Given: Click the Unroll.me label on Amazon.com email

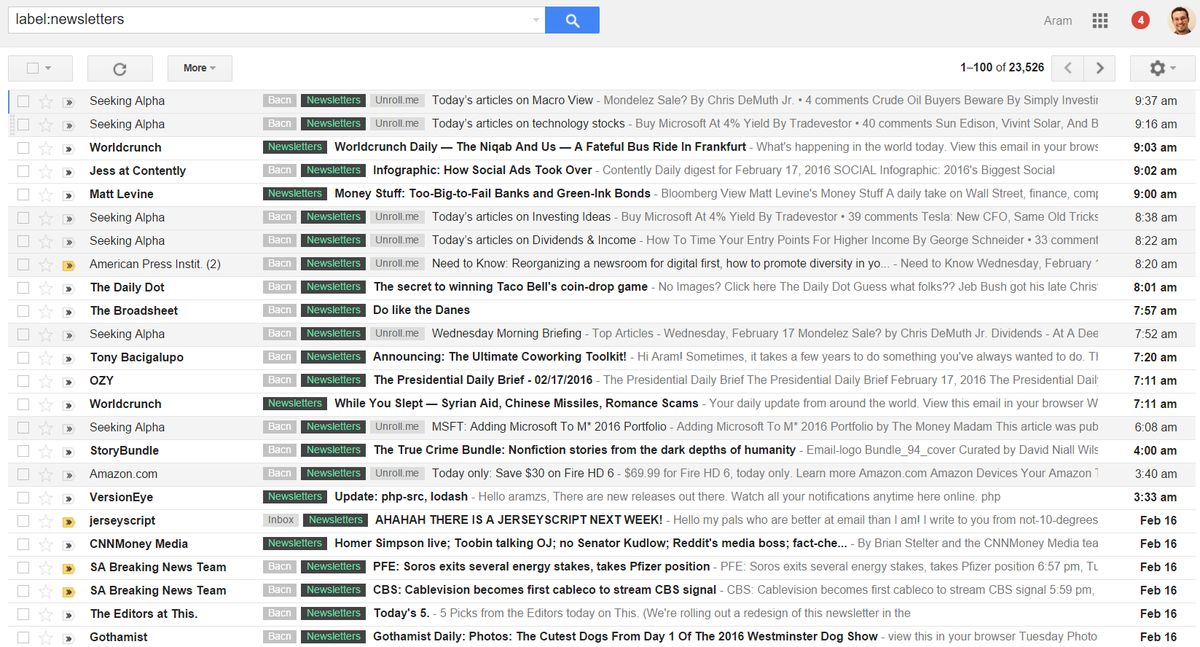Looking at the screenshot, I should click(x=397, y=474).
